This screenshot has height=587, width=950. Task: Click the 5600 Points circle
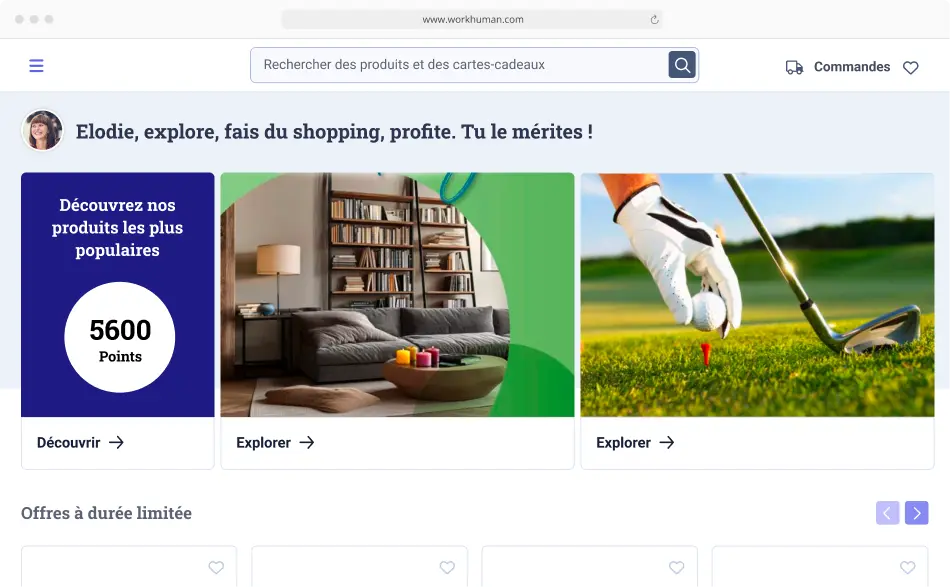120,337
